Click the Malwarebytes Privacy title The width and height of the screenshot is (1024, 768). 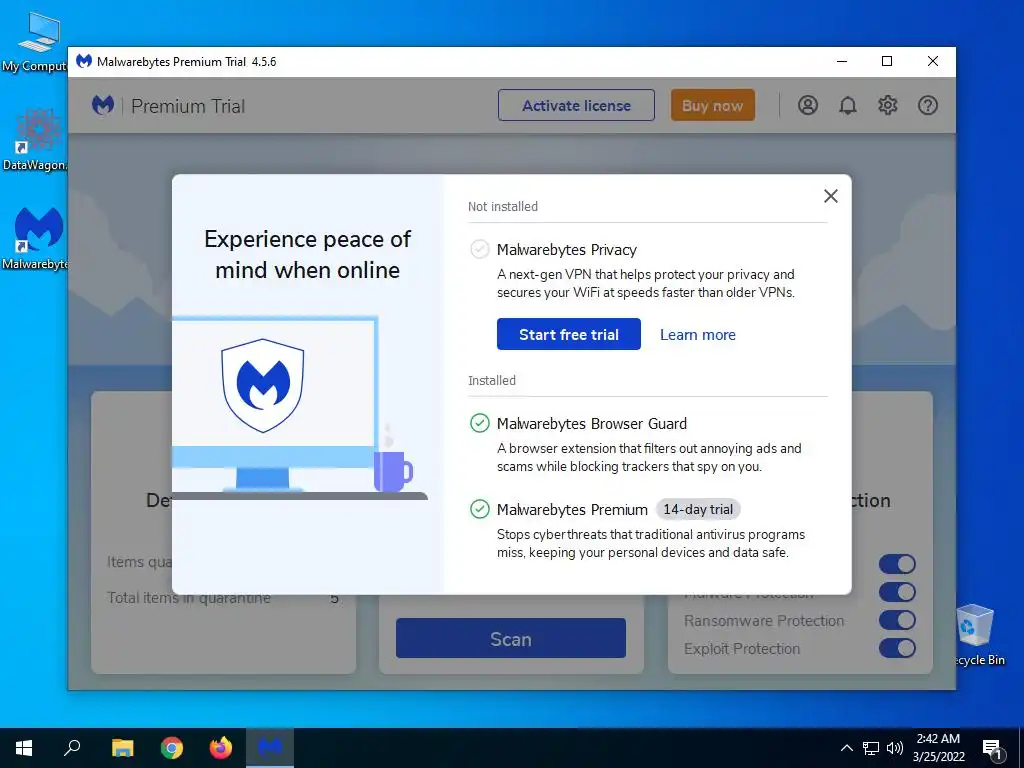click(567, 249)
